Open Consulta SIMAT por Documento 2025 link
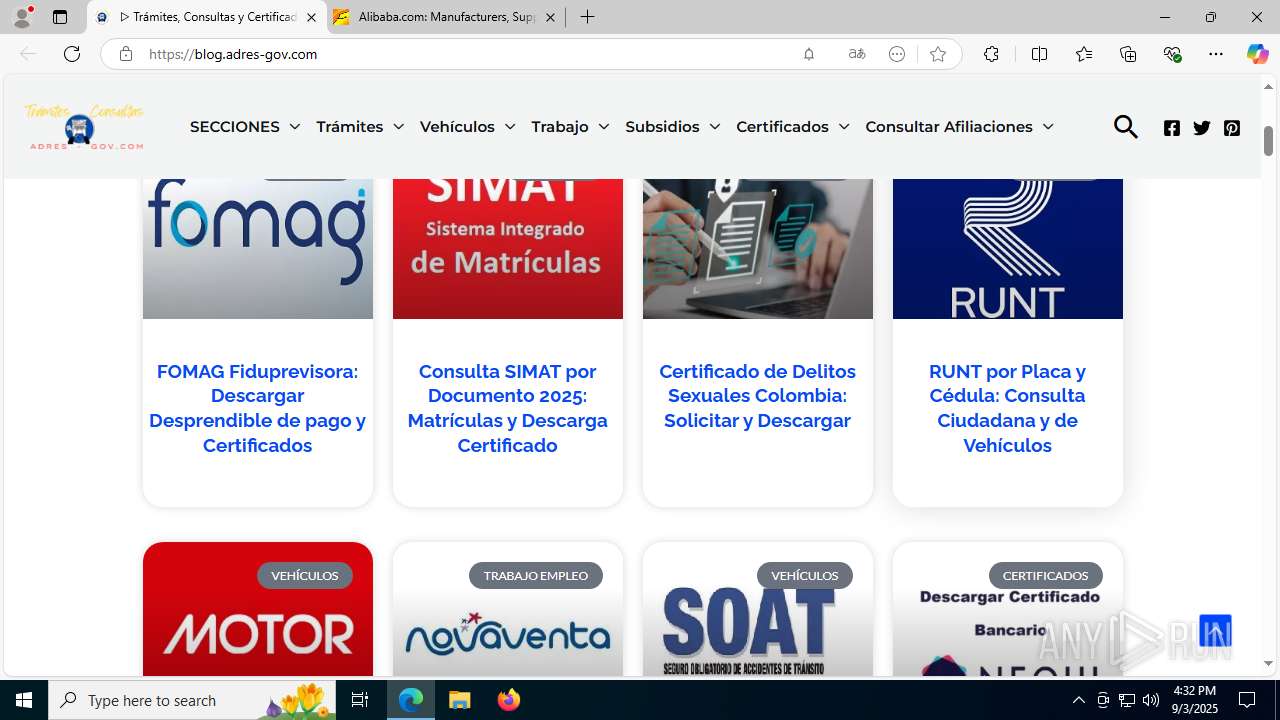 click(508, 408)
